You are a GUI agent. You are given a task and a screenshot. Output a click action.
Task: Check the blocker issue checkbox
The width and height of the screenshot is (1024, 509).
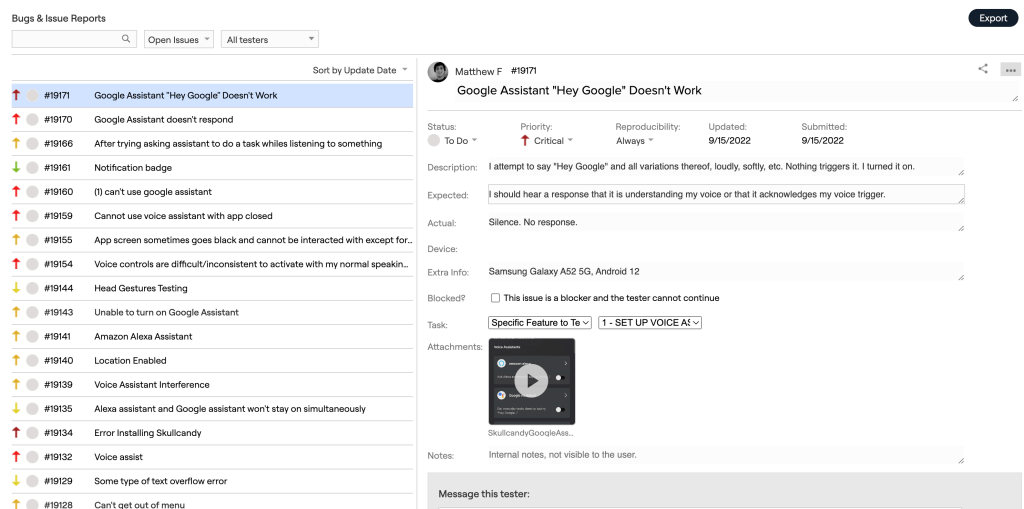click(x=495, y=298)
